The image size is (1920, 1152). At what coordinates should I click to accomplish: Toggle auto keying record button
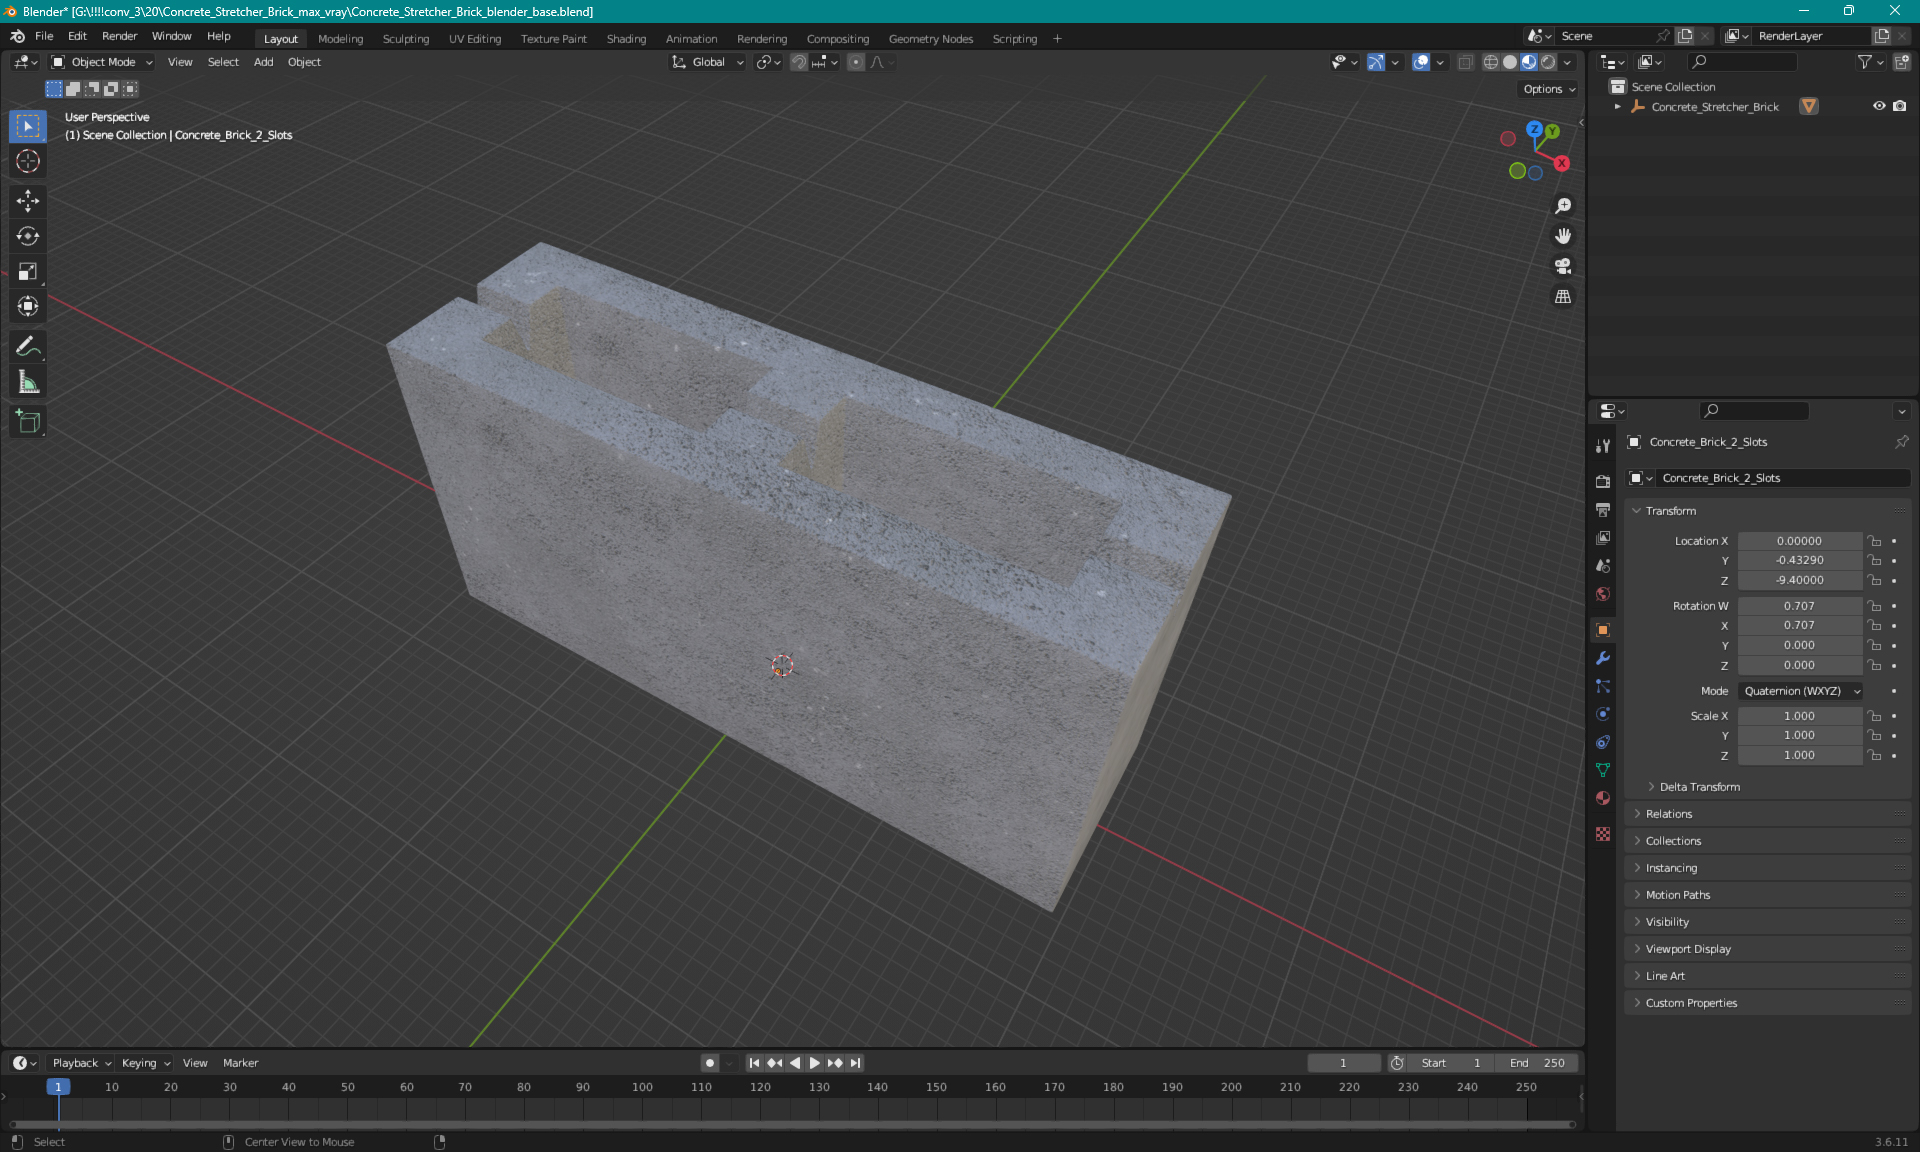(710, 1063)
